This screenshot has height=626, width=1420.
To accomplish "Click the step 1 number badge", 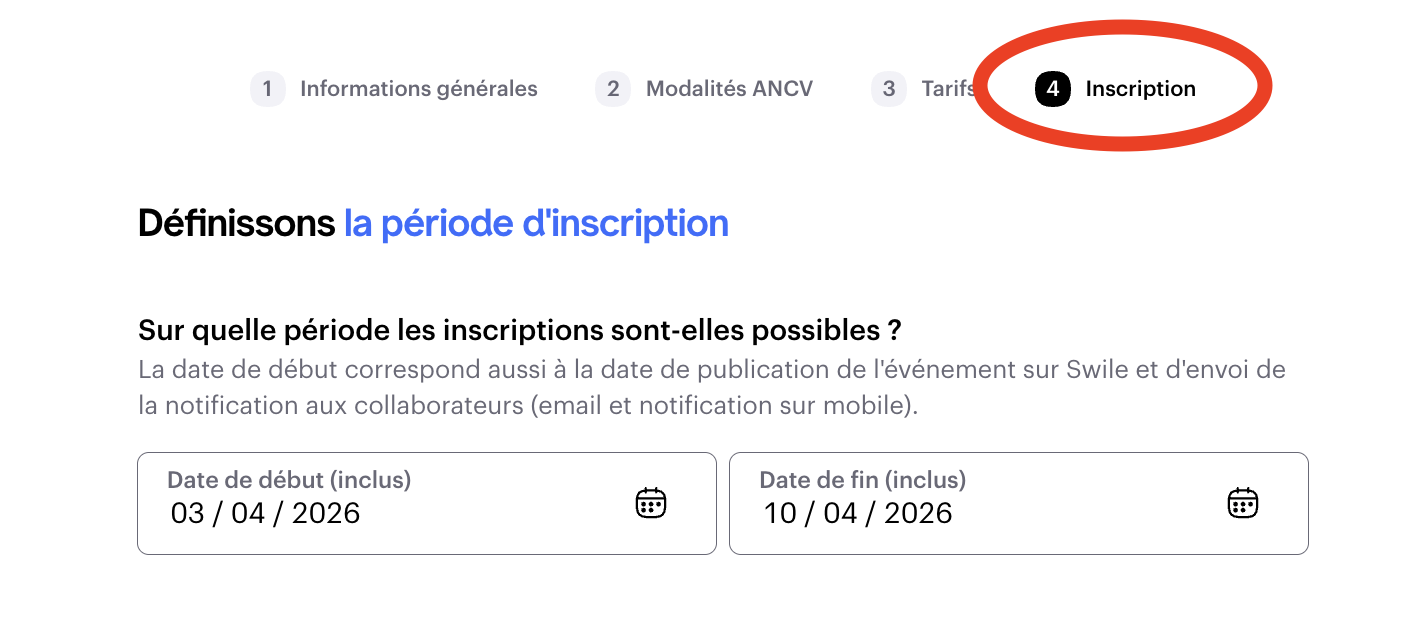I will (267, 89).
